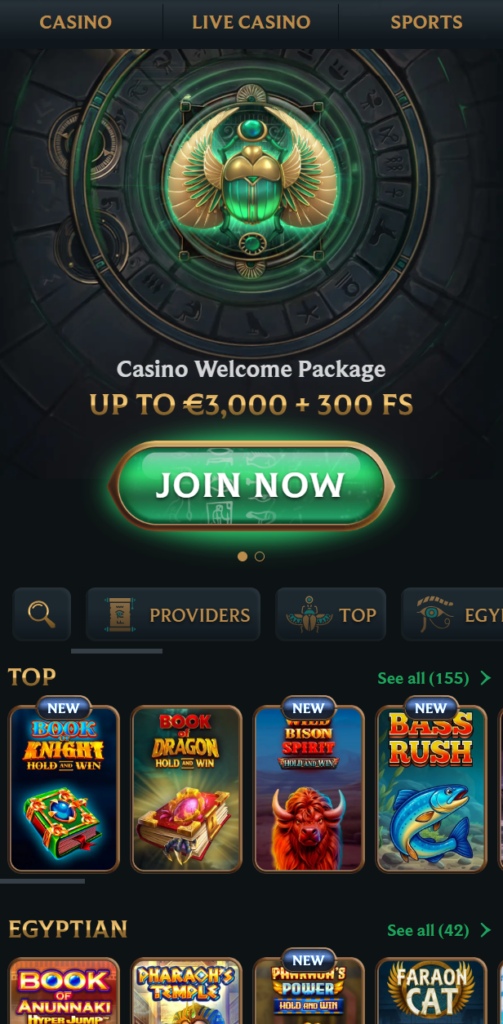Open the Casino tab
Screen dimensions: 503x1024
pos(76,22)
